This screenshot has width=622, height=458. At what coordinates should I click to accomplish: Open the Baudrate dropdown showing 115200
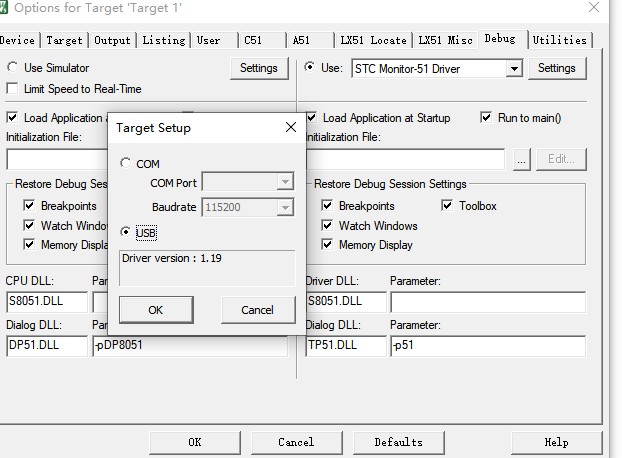tap(285, 207)
